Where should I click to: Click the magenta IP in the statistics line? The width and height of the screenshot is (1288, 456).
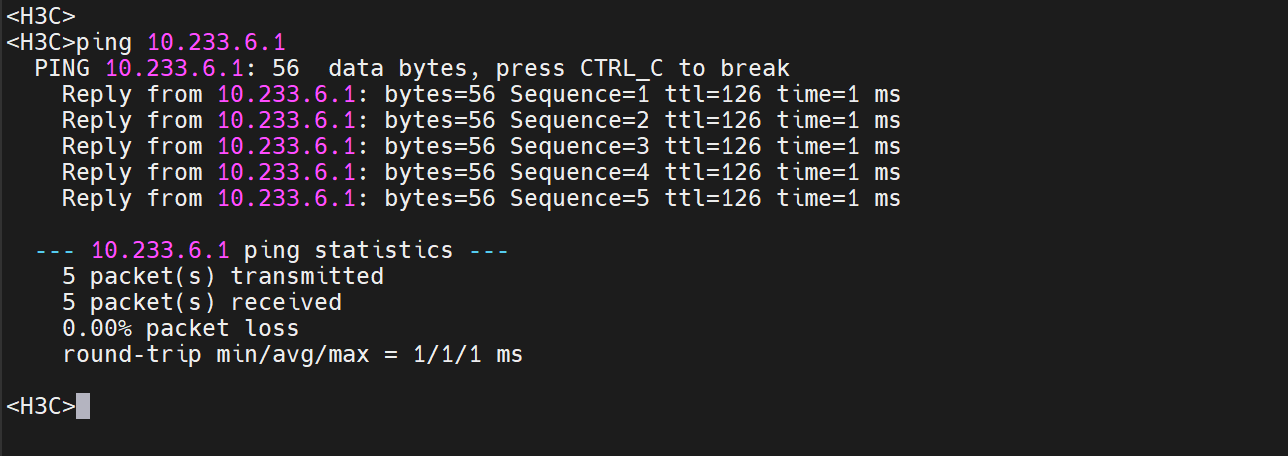(160, 250)
